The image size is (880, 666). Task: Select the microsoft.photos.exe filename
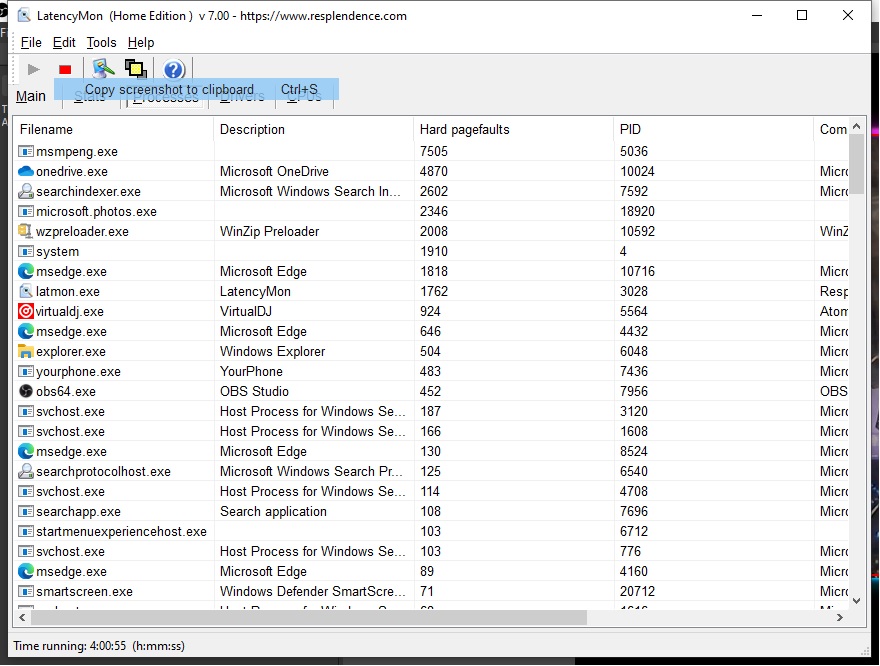[96, 212]
